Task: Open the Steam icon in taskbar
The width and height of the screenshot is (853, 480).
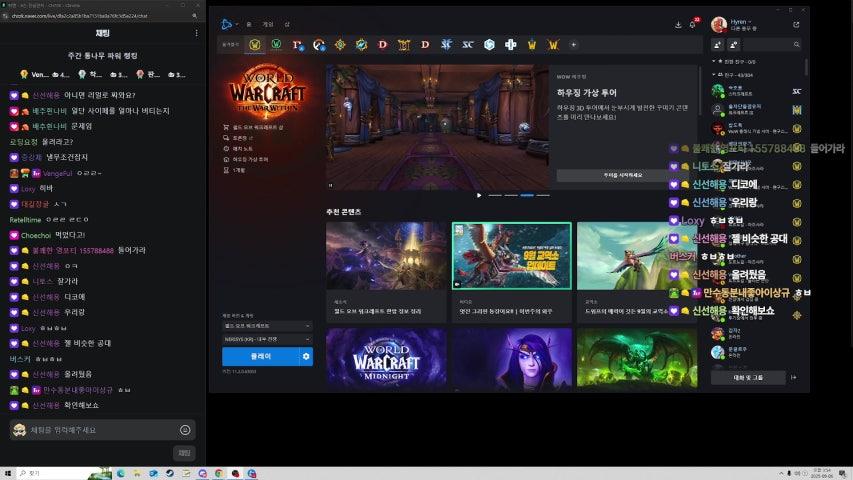Action: (170, 473)
